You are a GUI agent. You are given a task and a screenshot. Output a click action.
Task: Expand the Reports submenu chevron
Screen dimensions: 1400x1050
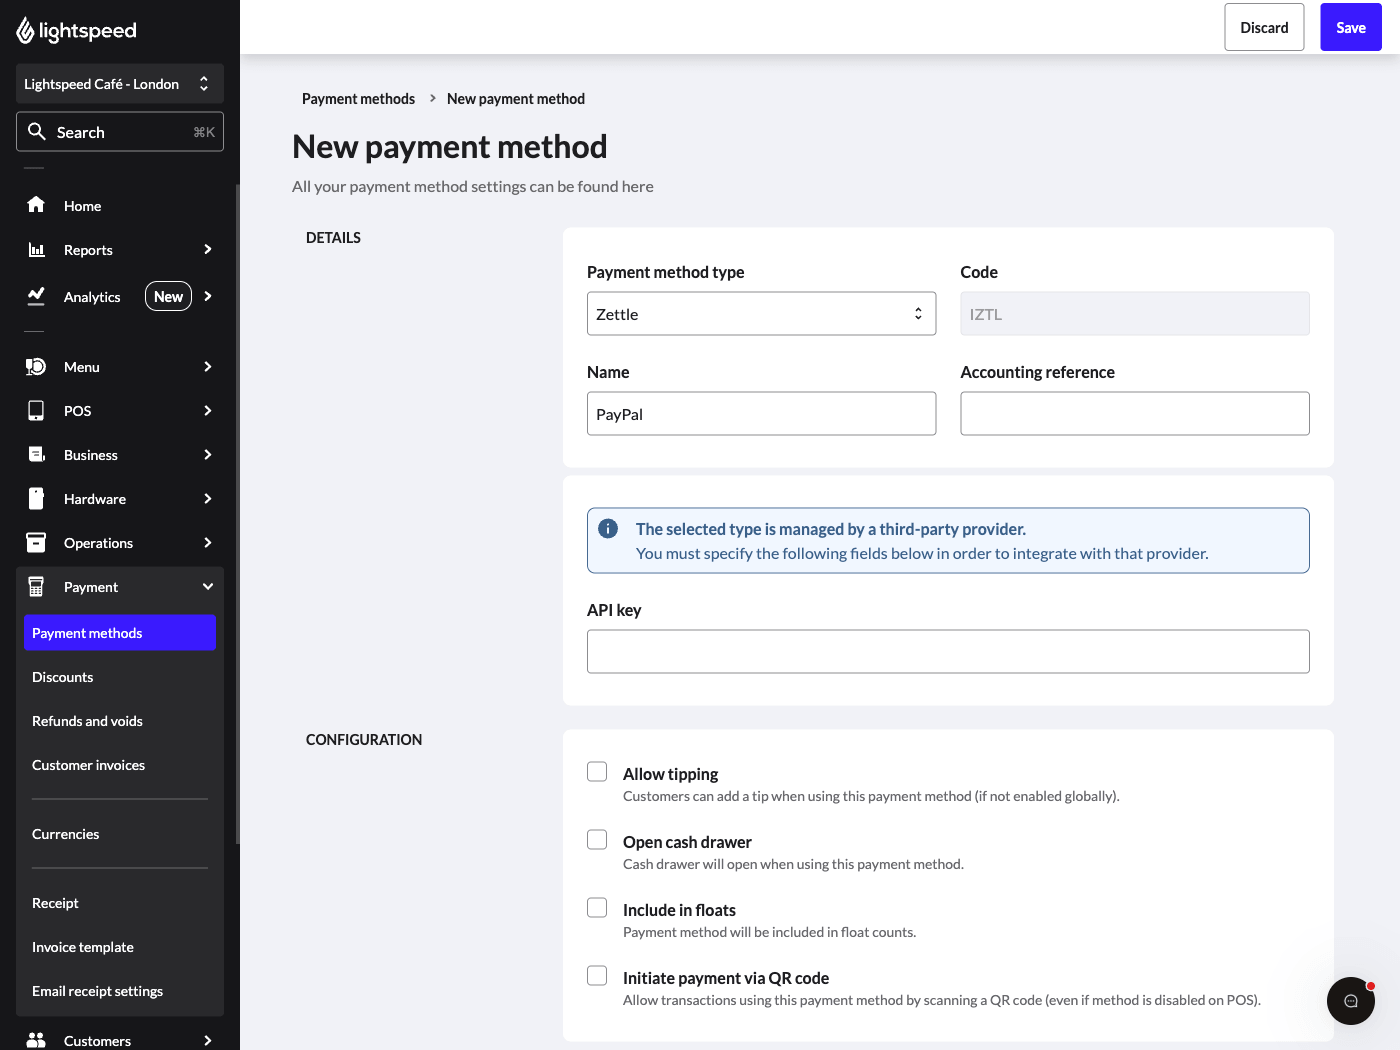(x=208, y=249)
